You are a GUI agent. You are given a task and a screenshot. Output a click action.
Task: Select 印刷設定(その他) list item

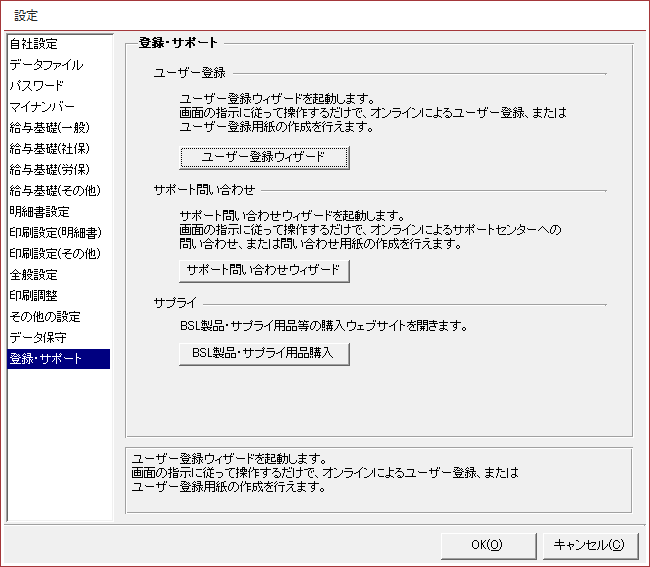pyautogui.click(x=54, y=254)
